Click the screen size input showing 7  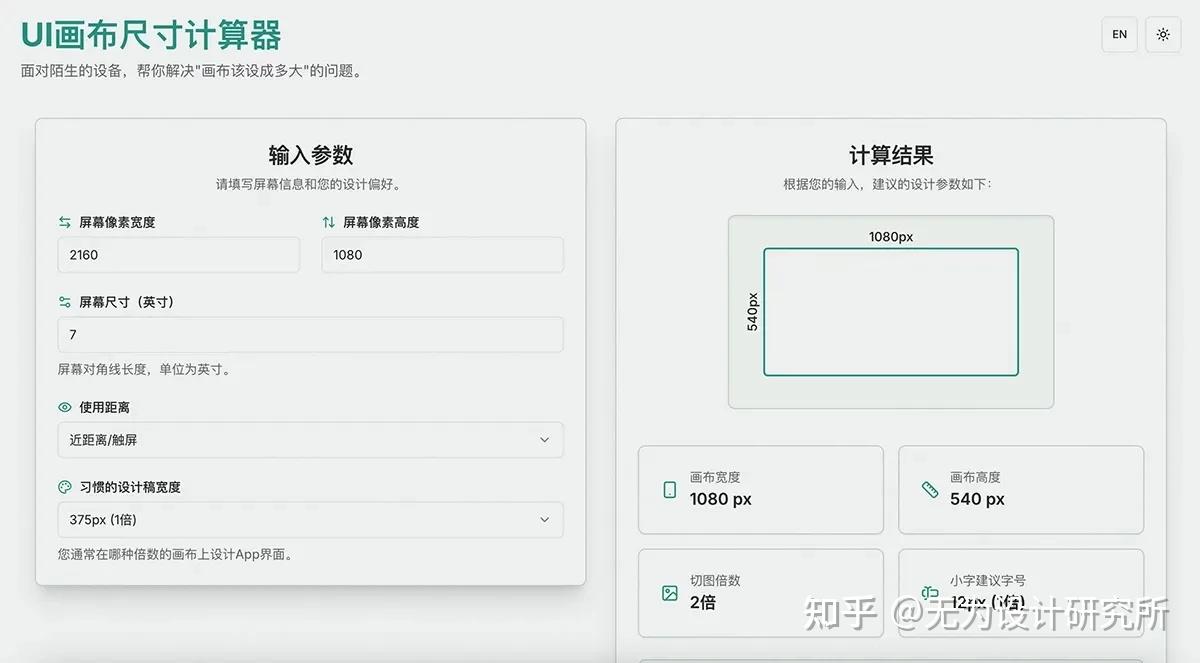[310, 334]
